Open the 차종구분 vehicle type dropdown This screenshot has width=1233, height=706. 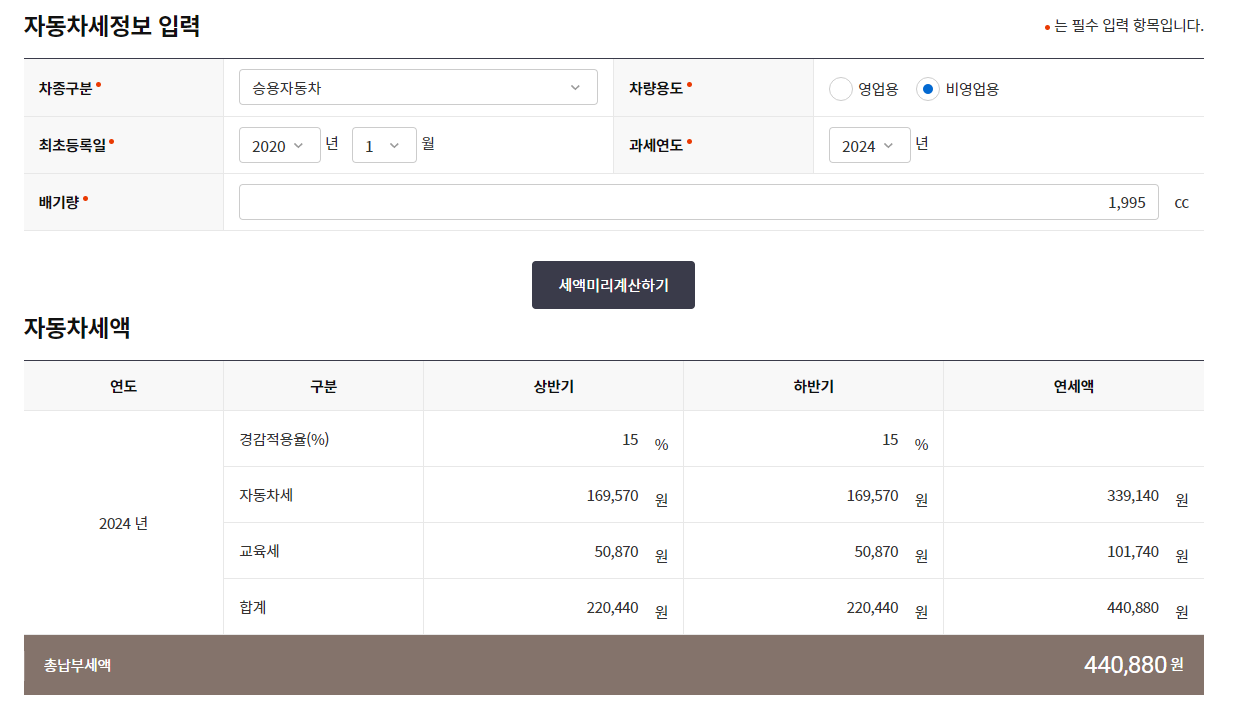coord(417,87)
